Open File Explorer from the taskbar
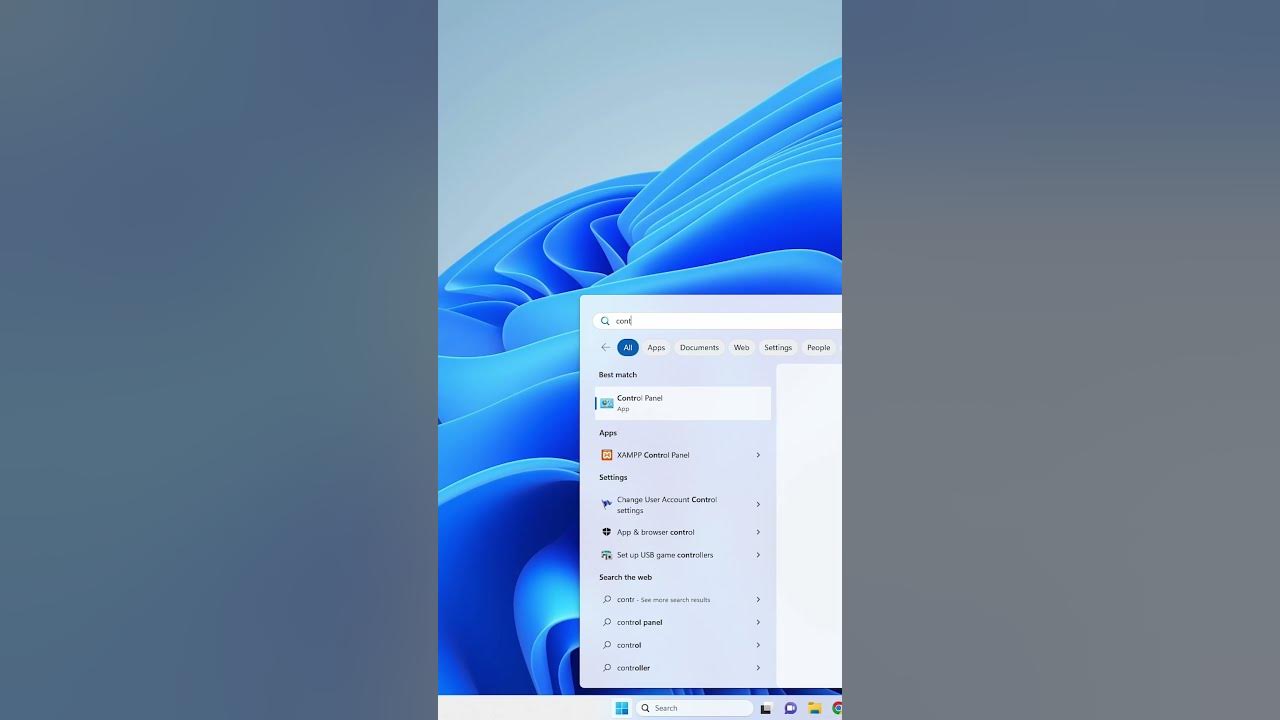 click(x=815, y=708)
